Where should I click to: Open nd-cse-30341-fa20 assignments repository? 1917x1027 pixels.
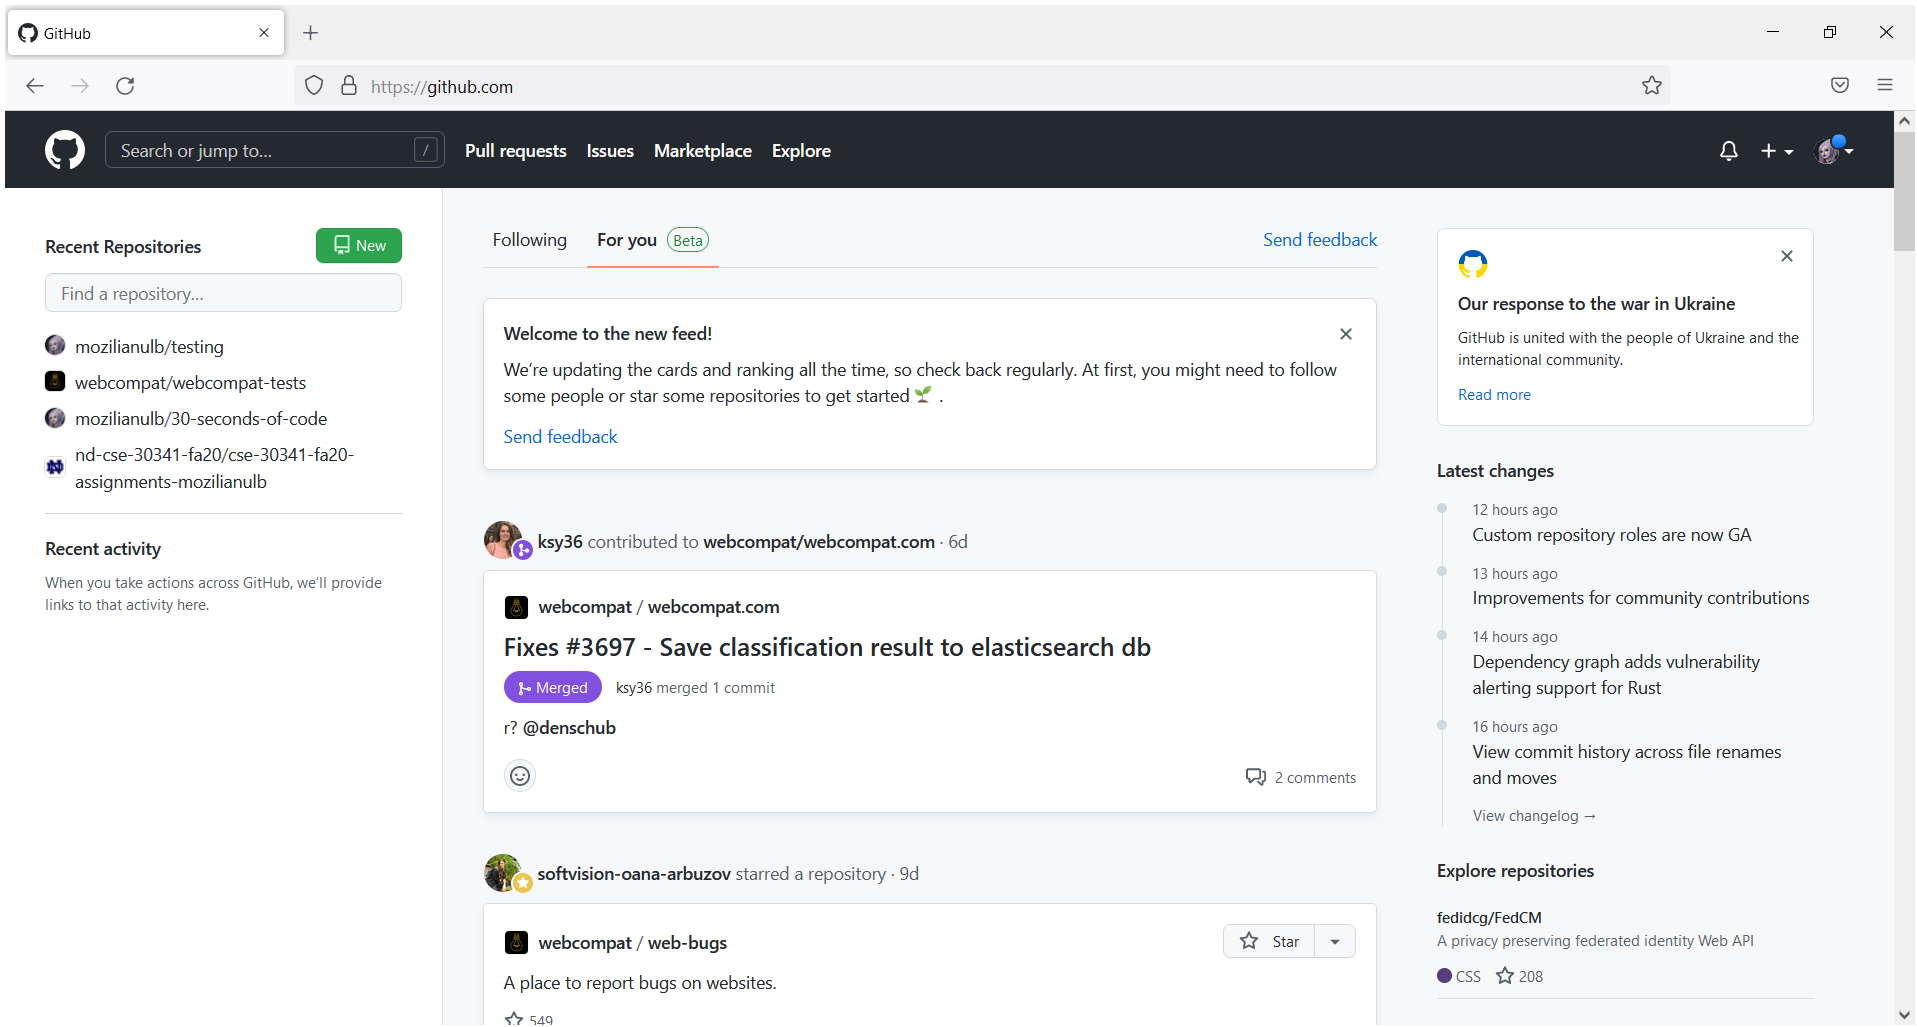pyautogui.click(x=214, y=468)
